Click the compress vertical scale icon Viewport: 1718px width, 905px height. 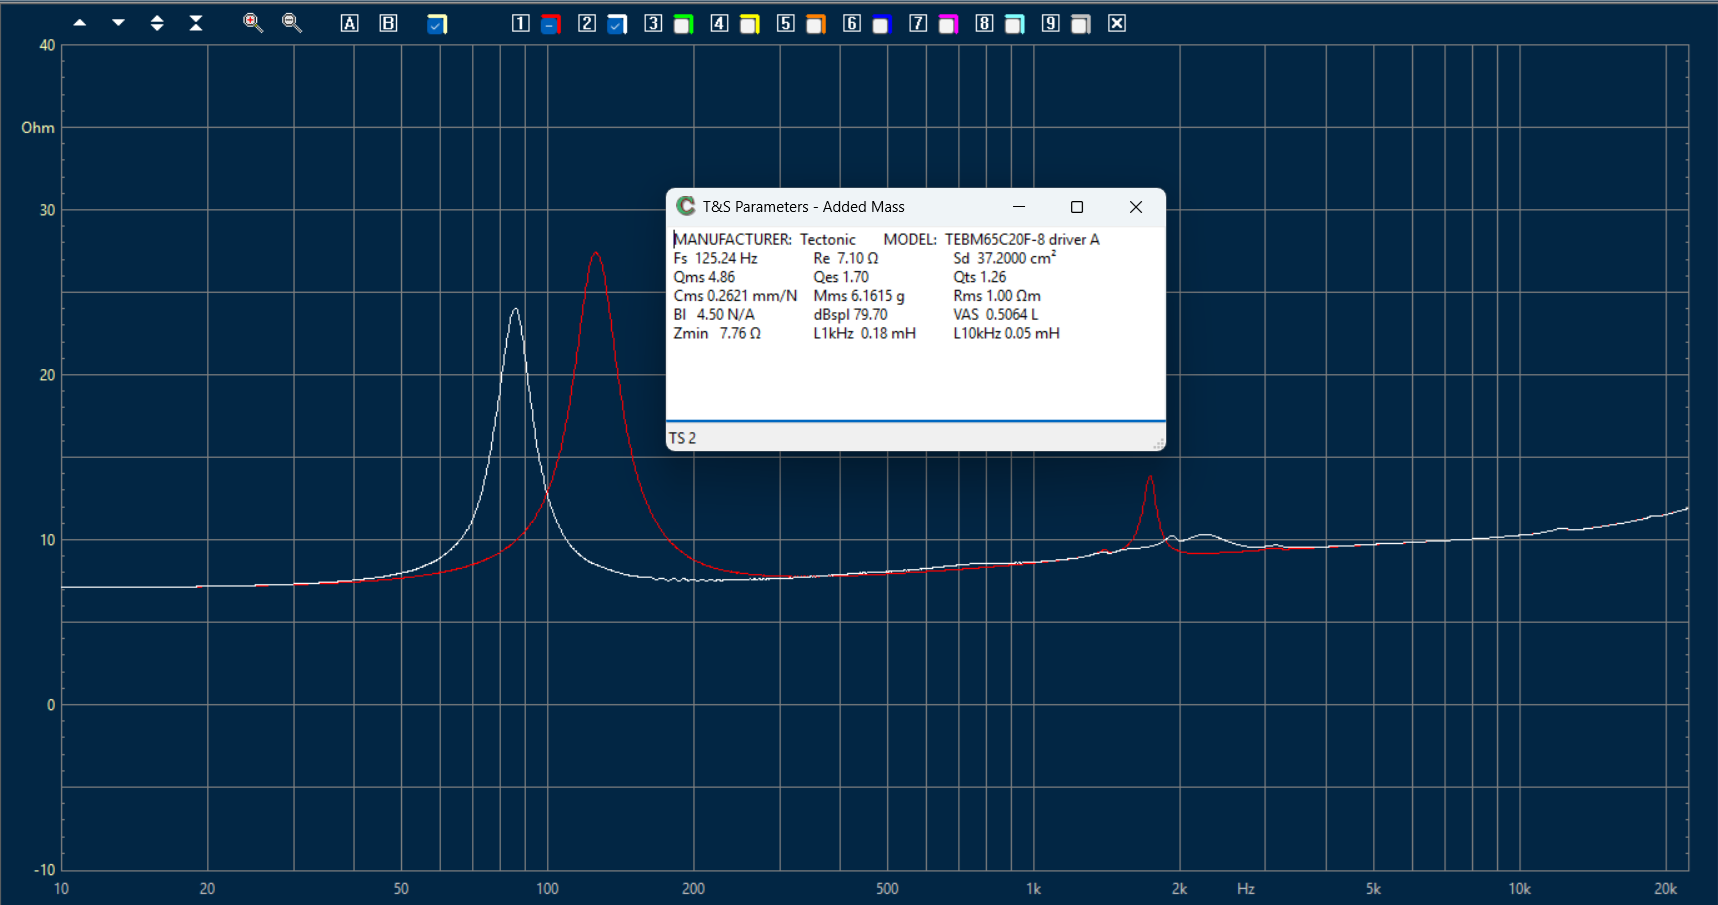coord(196,23)
